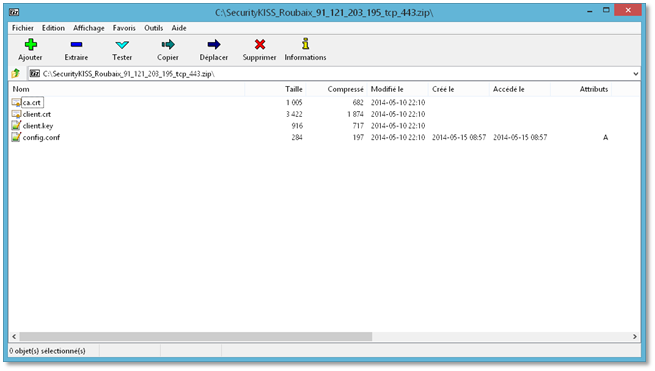Viewport: 655px width, 371px height.
Task: Open the Informations icon
Action: [x=305, y=44]
